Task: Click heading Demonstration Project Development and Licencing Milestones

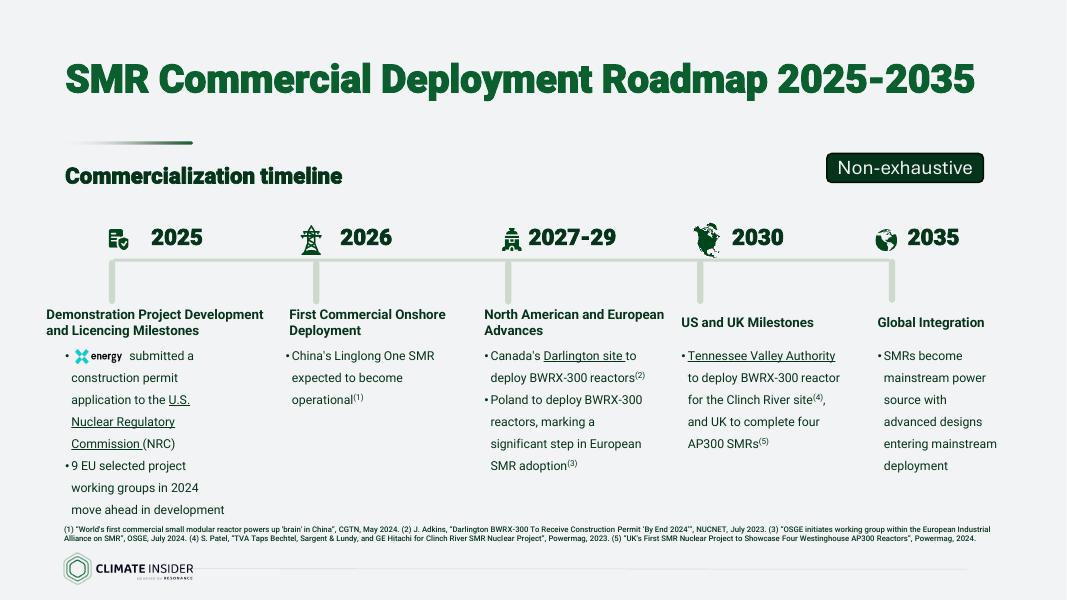Action: 154,322
